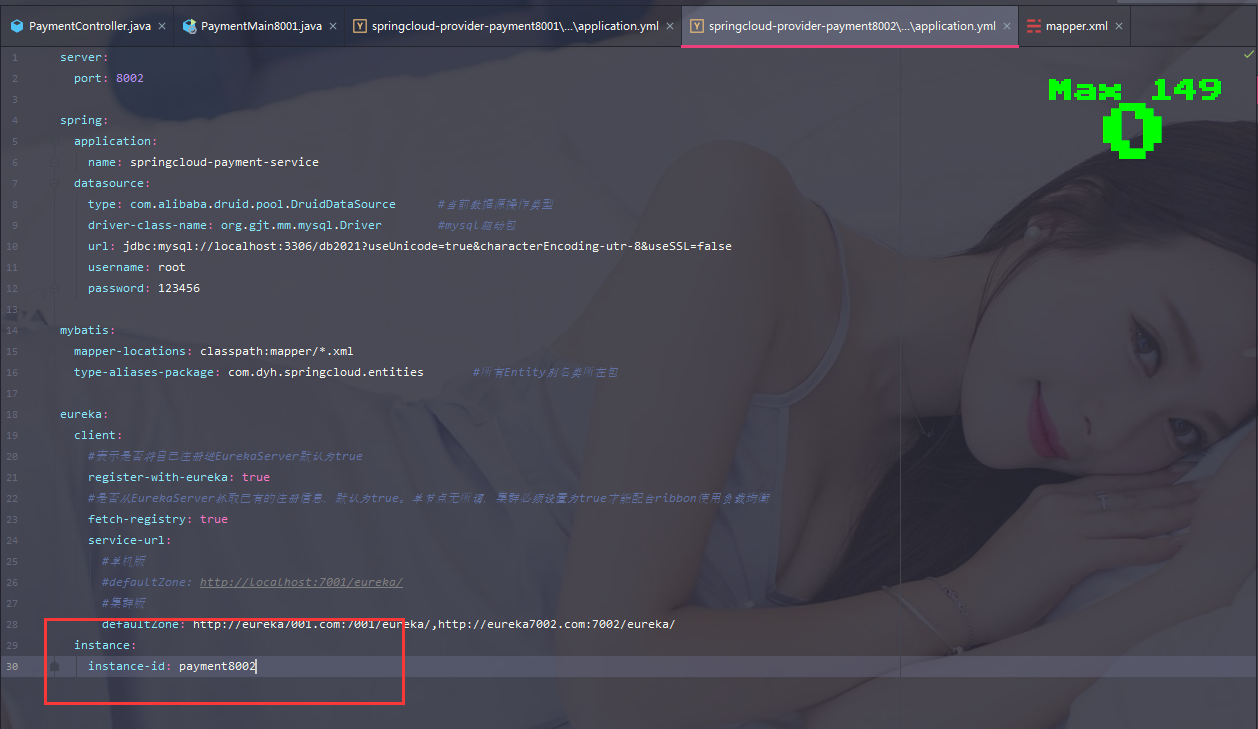Place the caret after payment8002 on line 30

coord(257,666)
